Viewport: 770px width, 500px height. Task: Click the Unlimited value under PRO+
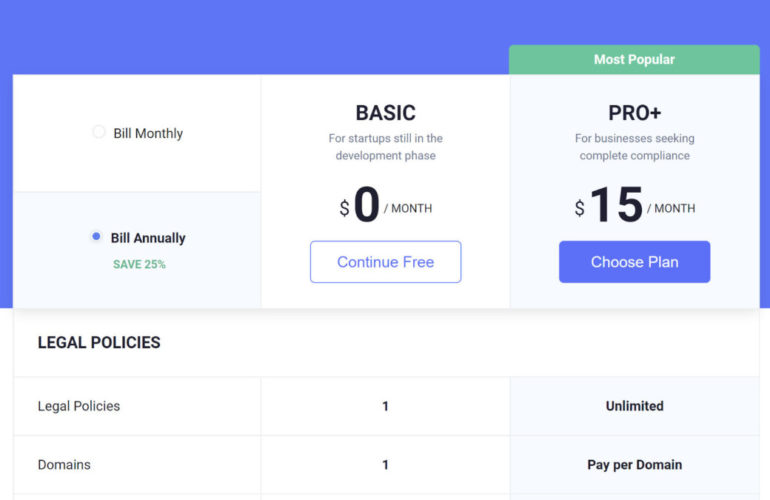634,406
